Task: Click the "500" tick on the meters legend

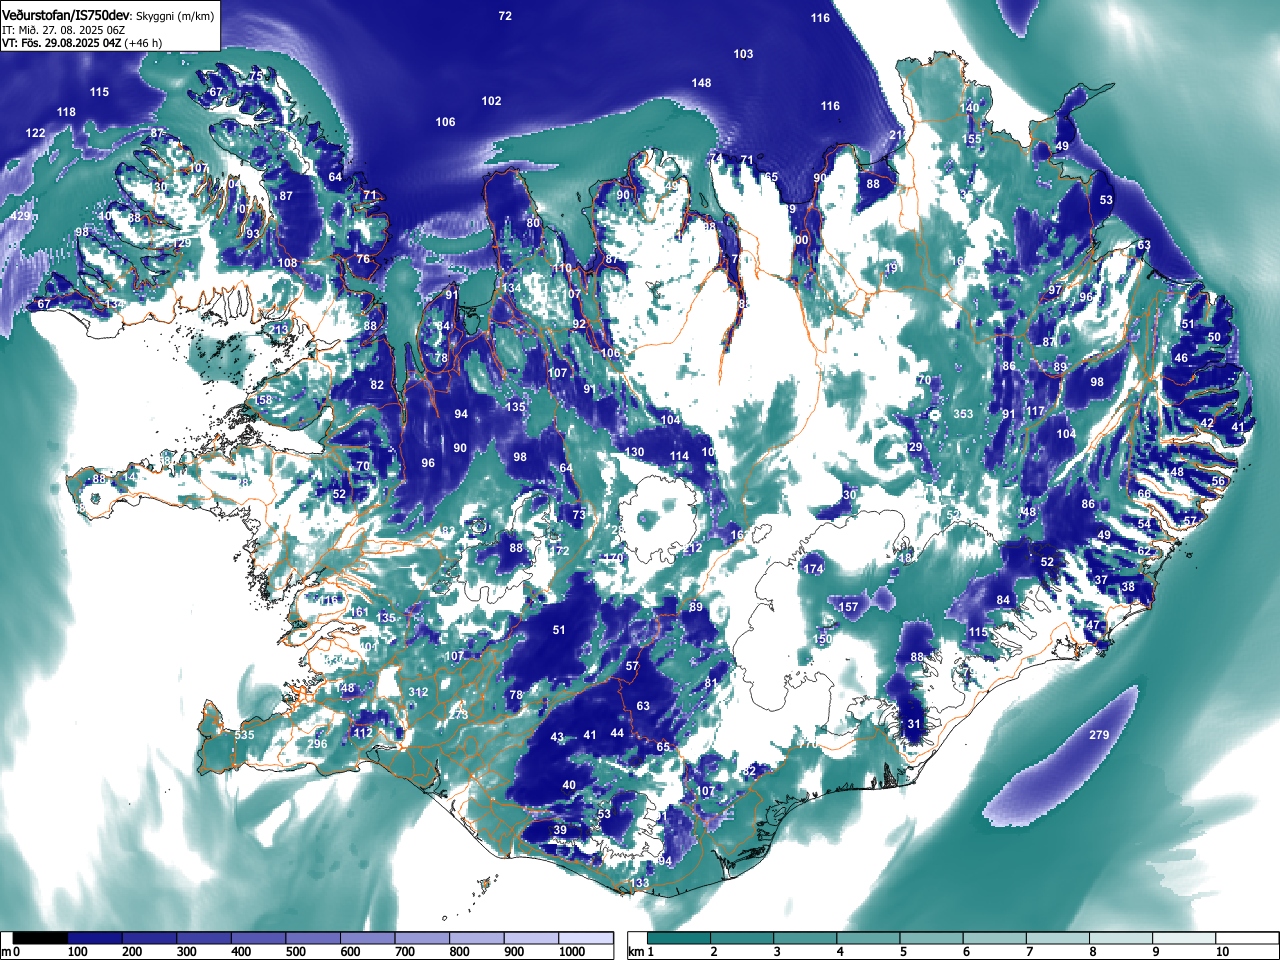Action: tap(295, 952)
